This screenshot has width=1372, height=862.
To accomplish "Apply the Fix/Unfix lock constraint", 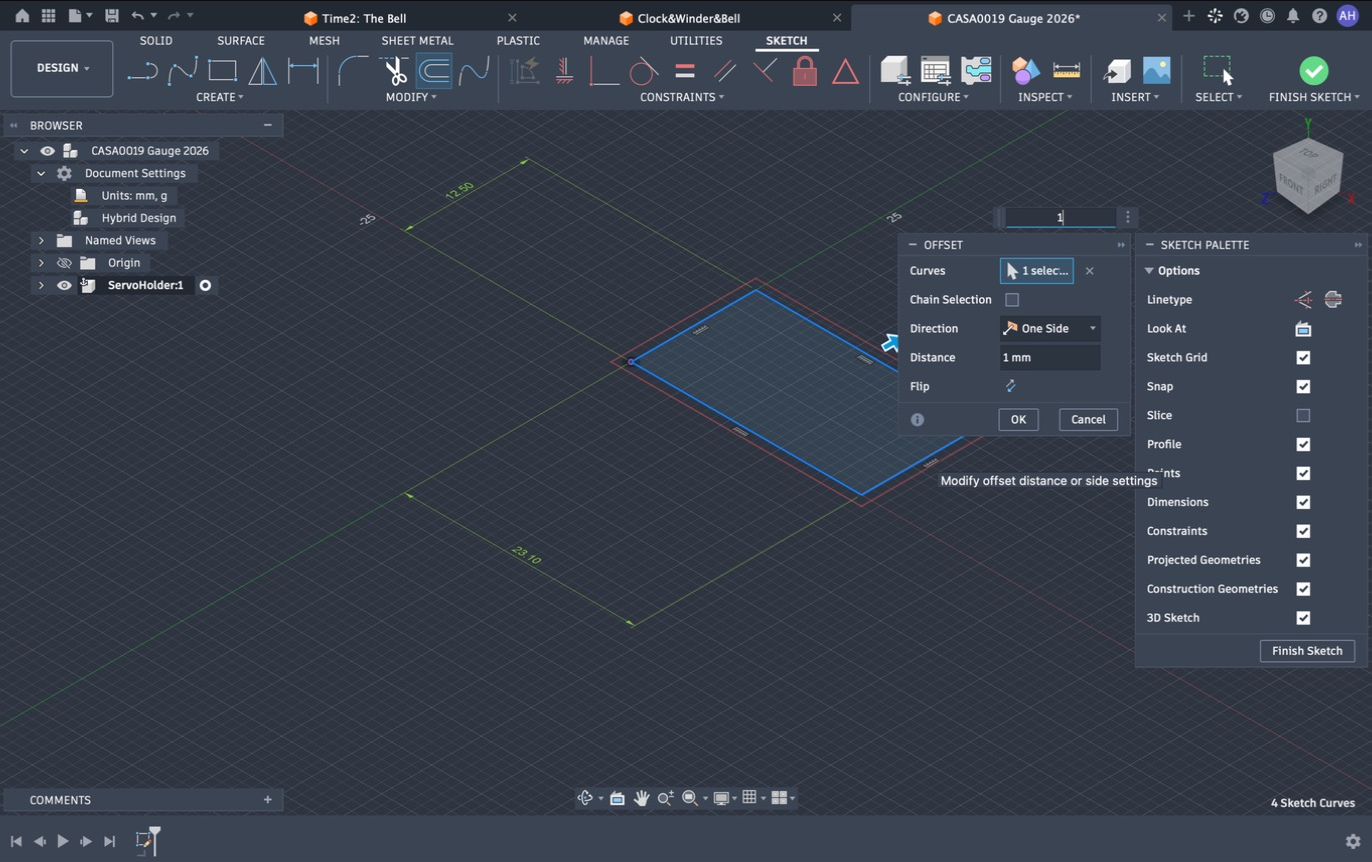I will 805,71.
